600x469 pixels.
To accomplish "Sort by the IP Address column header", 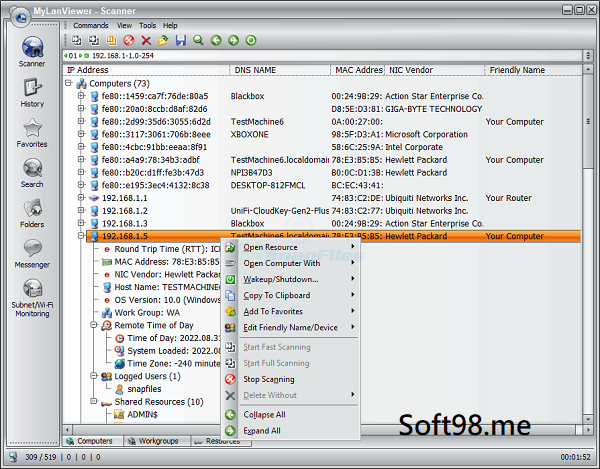I will [146, 70].
